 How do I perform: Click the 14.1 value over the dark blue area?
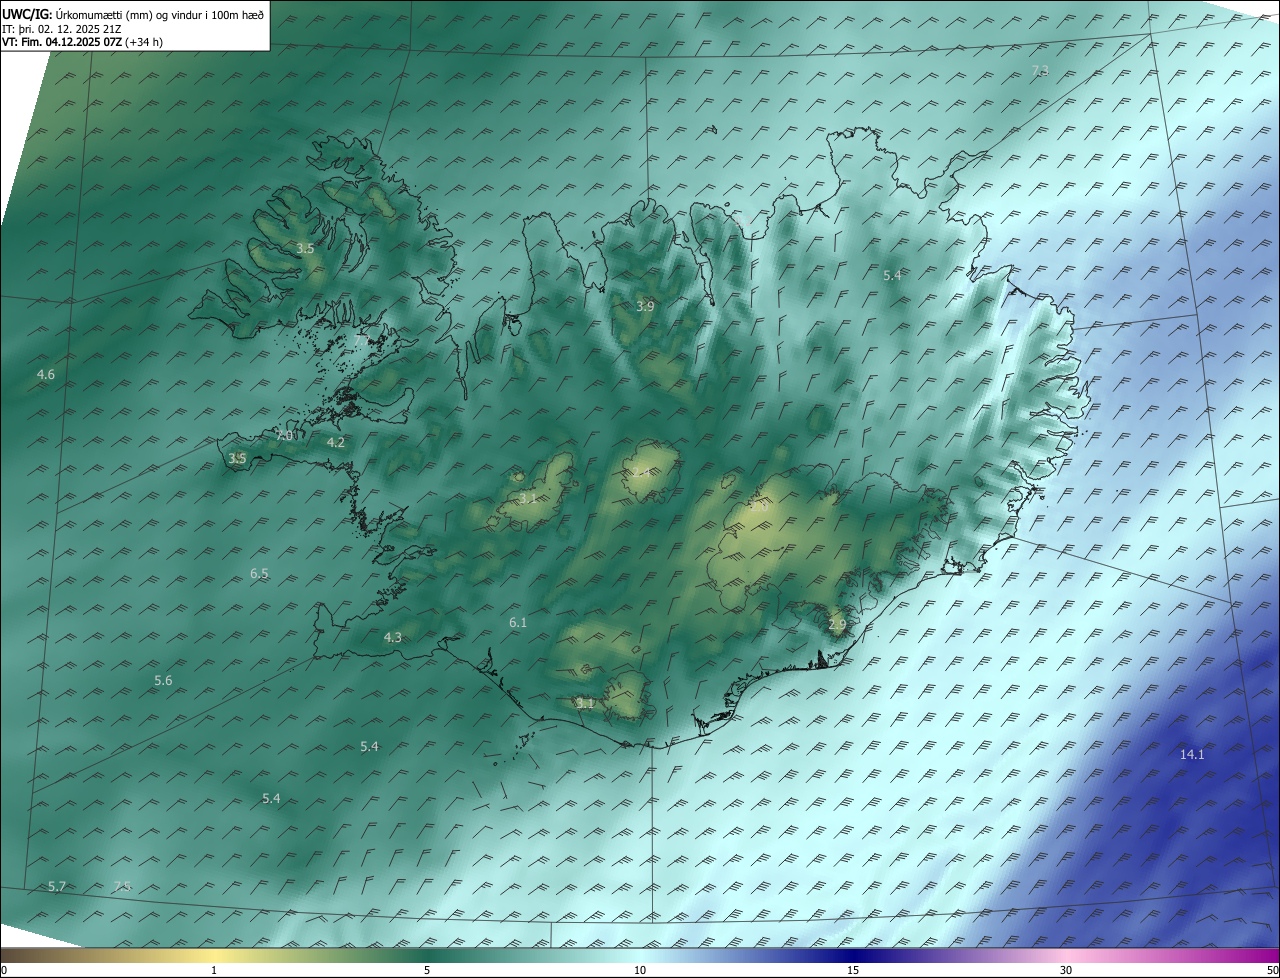click(x=1192, y=755)
